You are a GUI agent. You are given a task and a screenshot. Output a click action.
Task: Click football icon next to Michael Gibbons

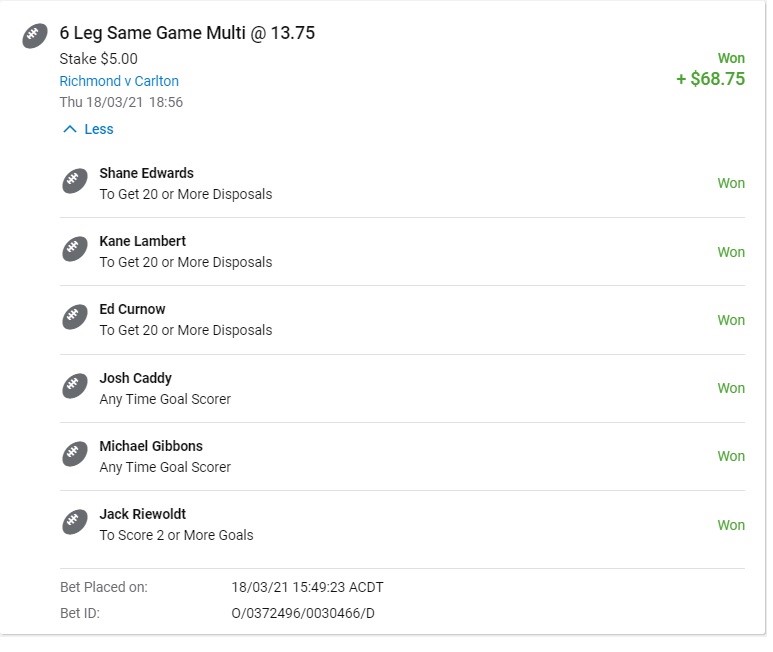pyautogui.click(x=74, y=455)
